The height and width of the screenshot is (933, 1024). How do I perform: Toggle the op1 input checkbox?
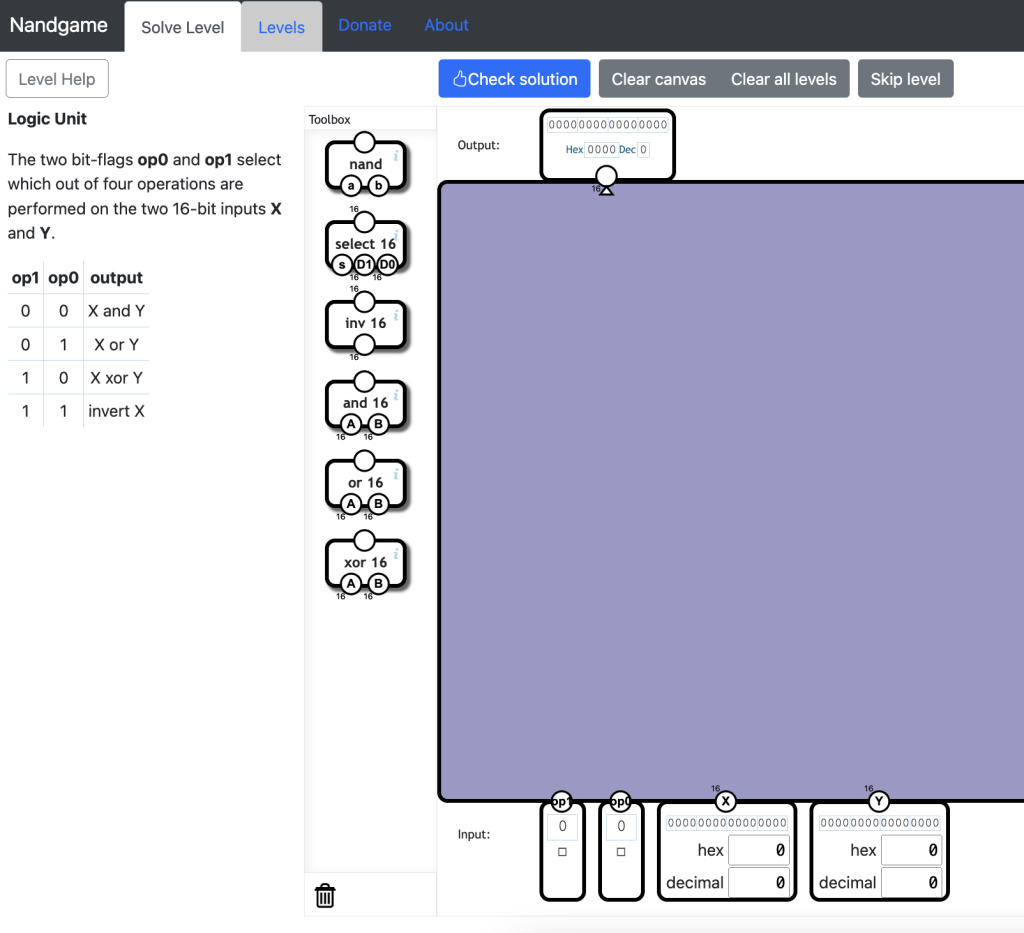(x=562, y=852)
